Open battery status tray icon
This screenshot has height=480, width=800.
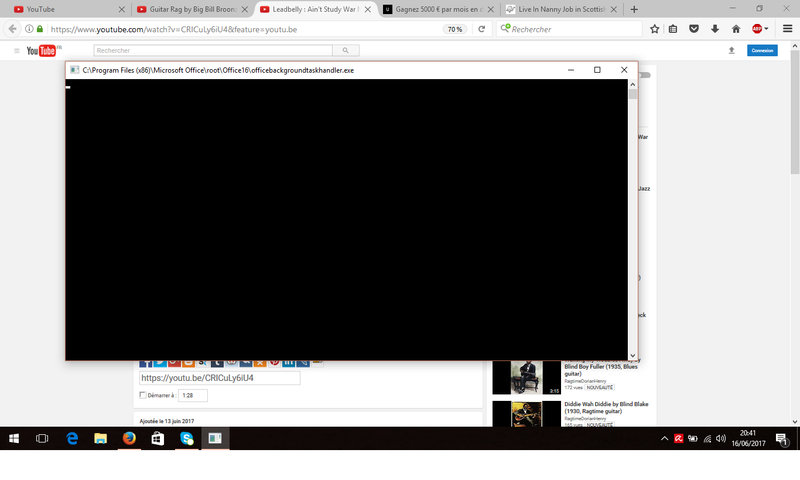692,438
